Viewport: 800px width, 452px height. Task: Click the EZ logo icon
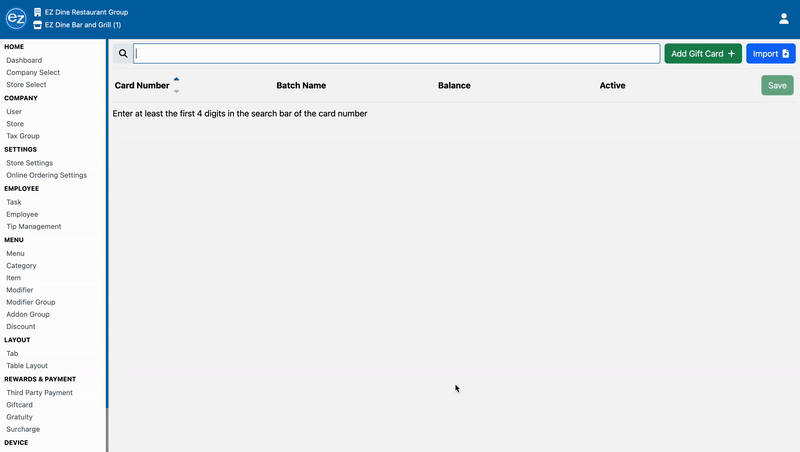(16, 18)
